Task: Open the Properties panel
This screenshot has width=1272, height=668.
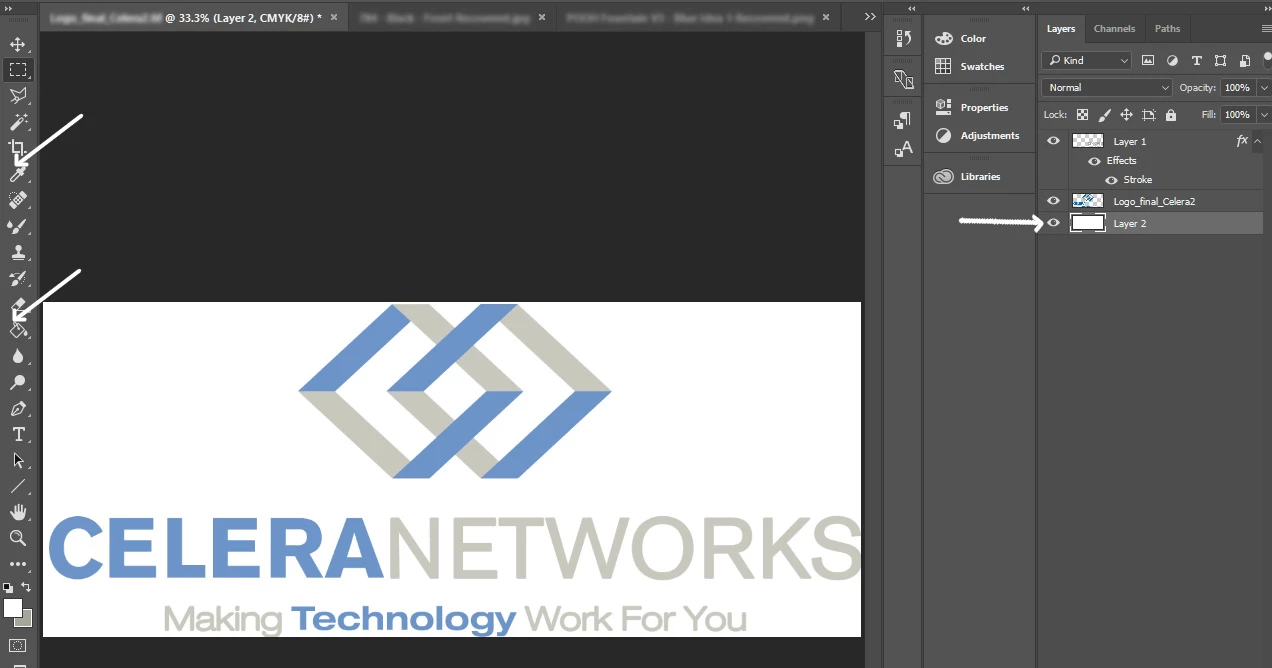Action: (971, 108)
